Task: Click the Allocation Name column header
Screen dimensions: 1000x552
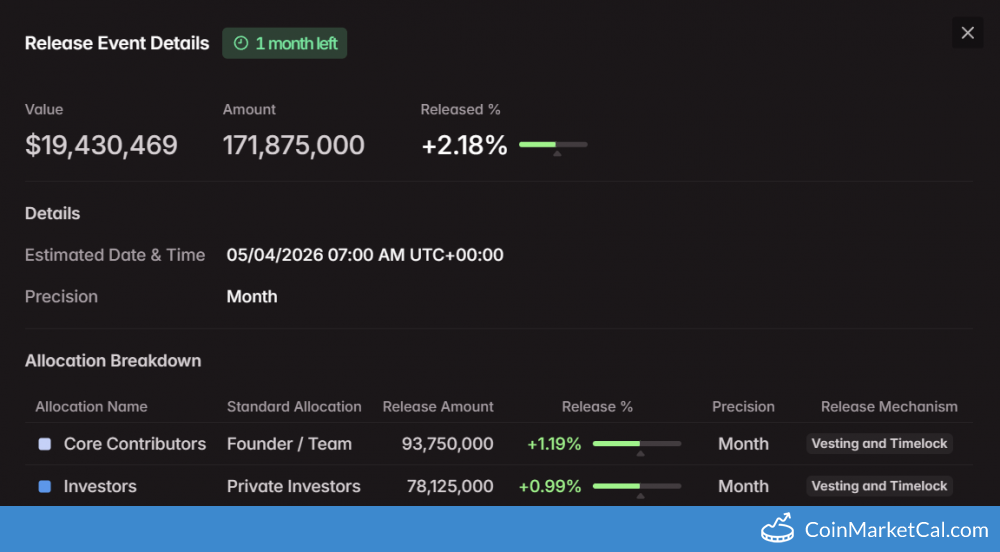Action: (91, 407)
